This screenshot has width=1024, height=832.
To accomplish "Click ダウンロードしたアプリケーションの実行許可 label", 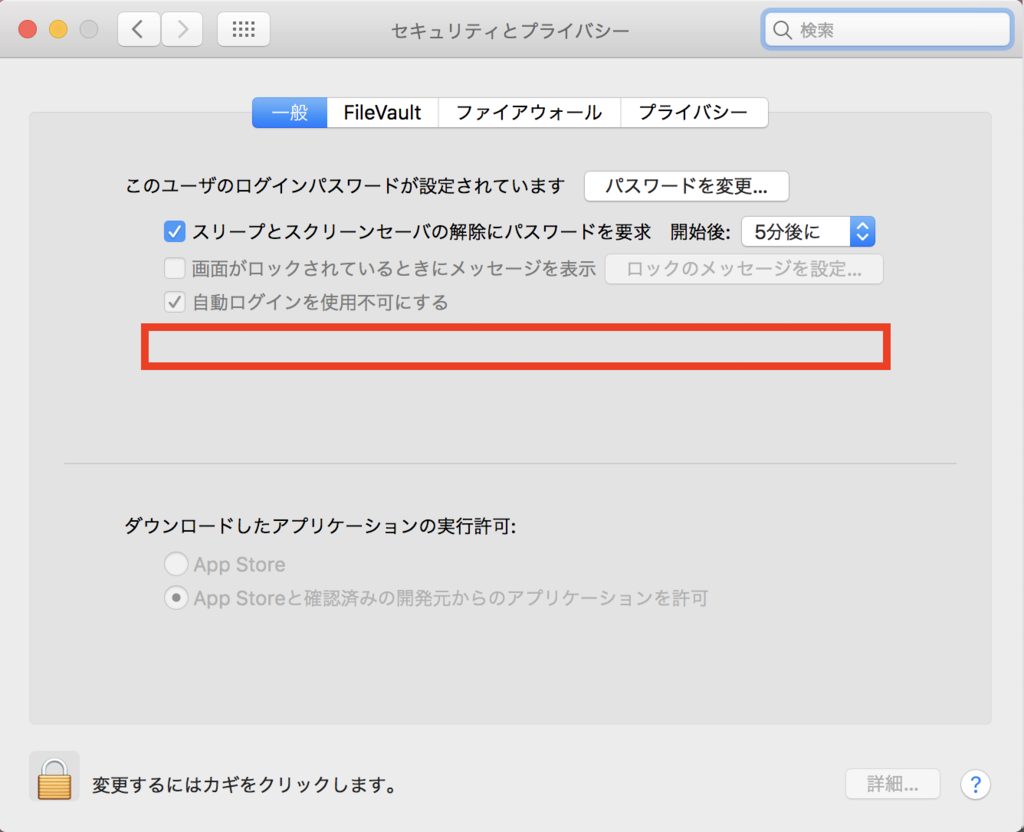I will pos(321,526).
